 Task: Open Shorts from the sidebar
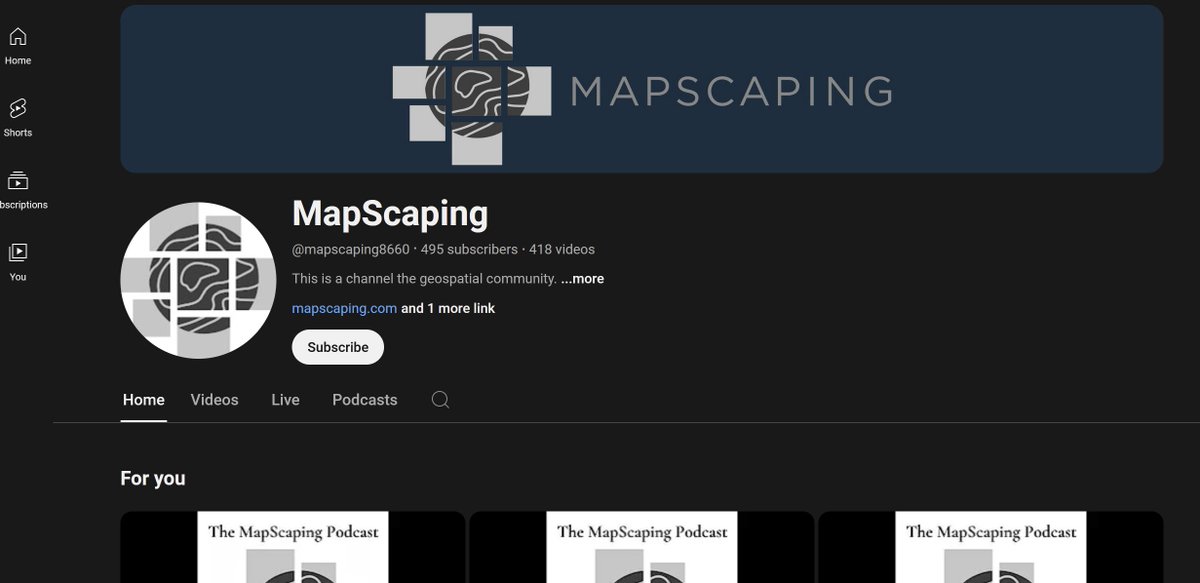pyautogui.click(x=18, y=118)
